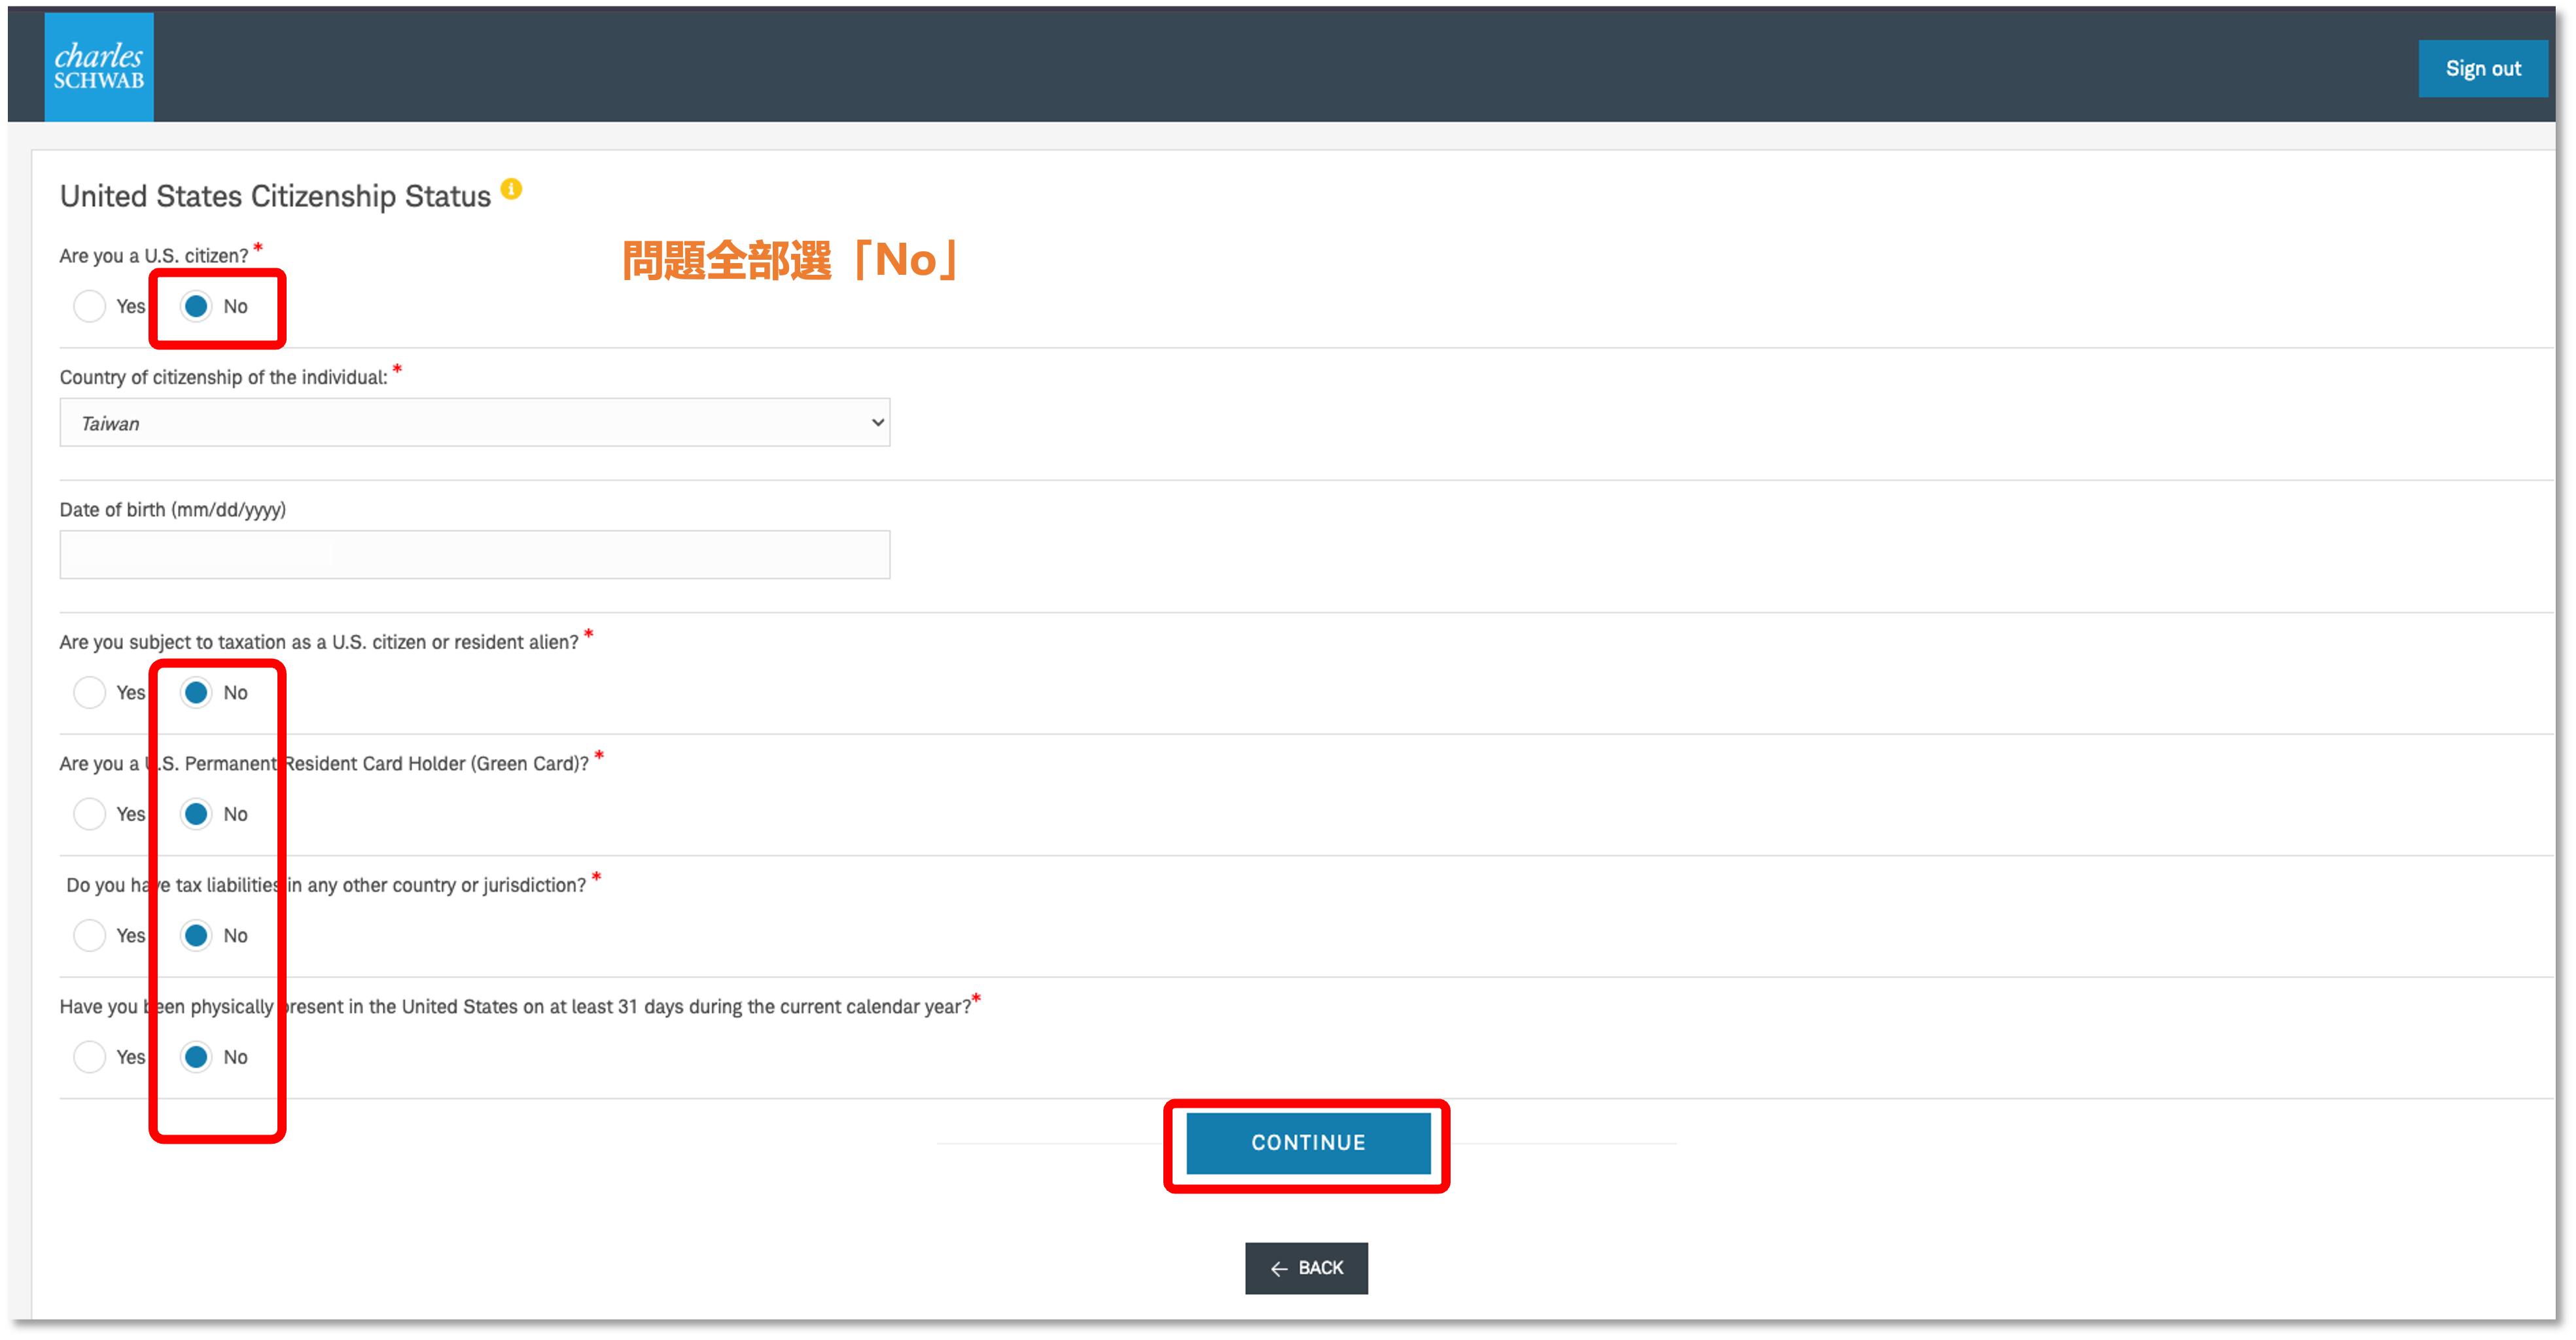Click the back arrow icon on BACK button

[x=1278, y=1268]
